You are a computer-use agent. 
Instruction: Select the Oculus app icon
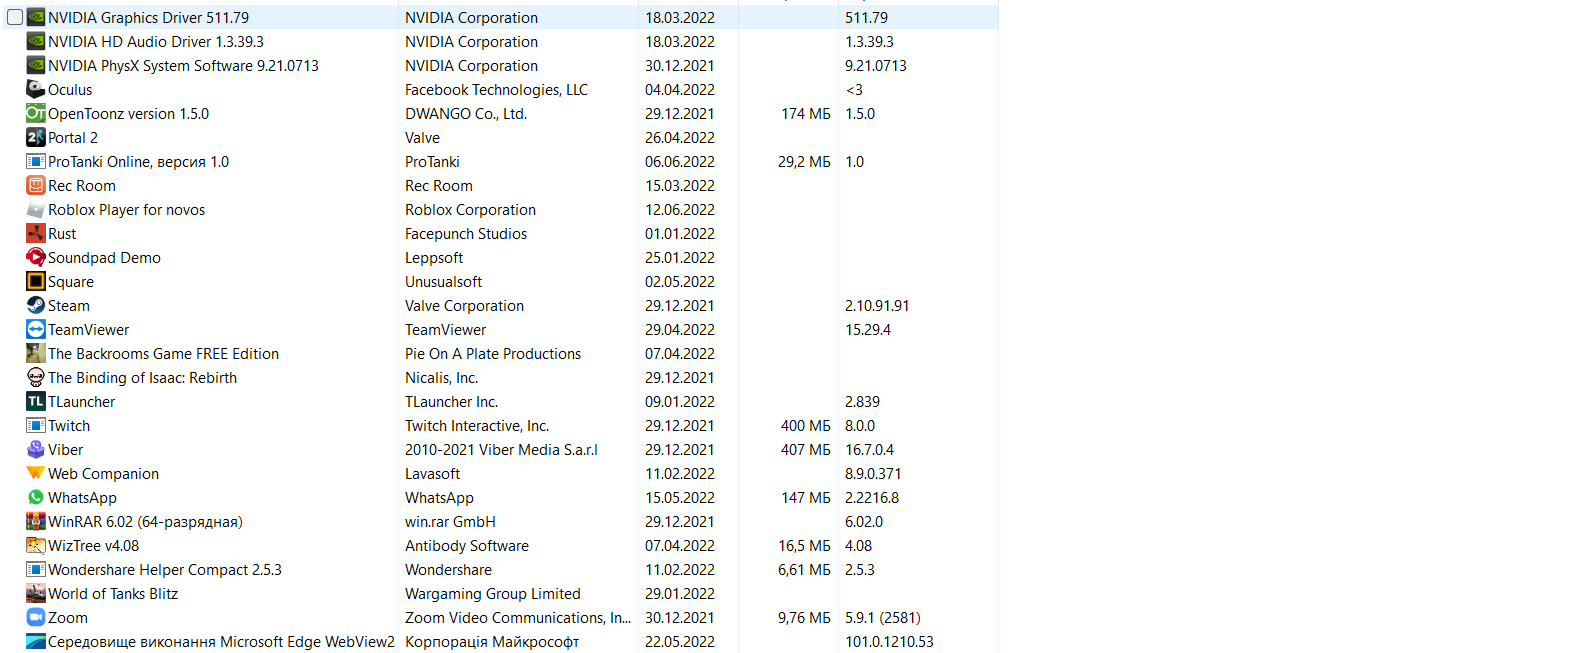point(36,89)
